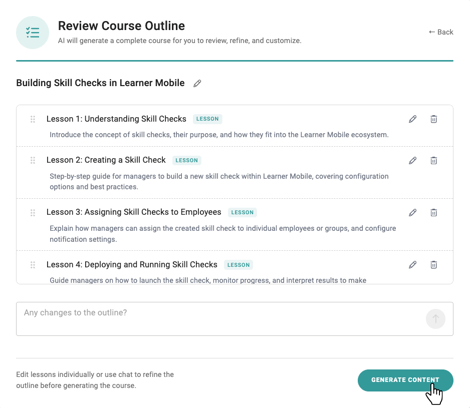
Task: Click the Generate Content button
Action: point(405,380)
